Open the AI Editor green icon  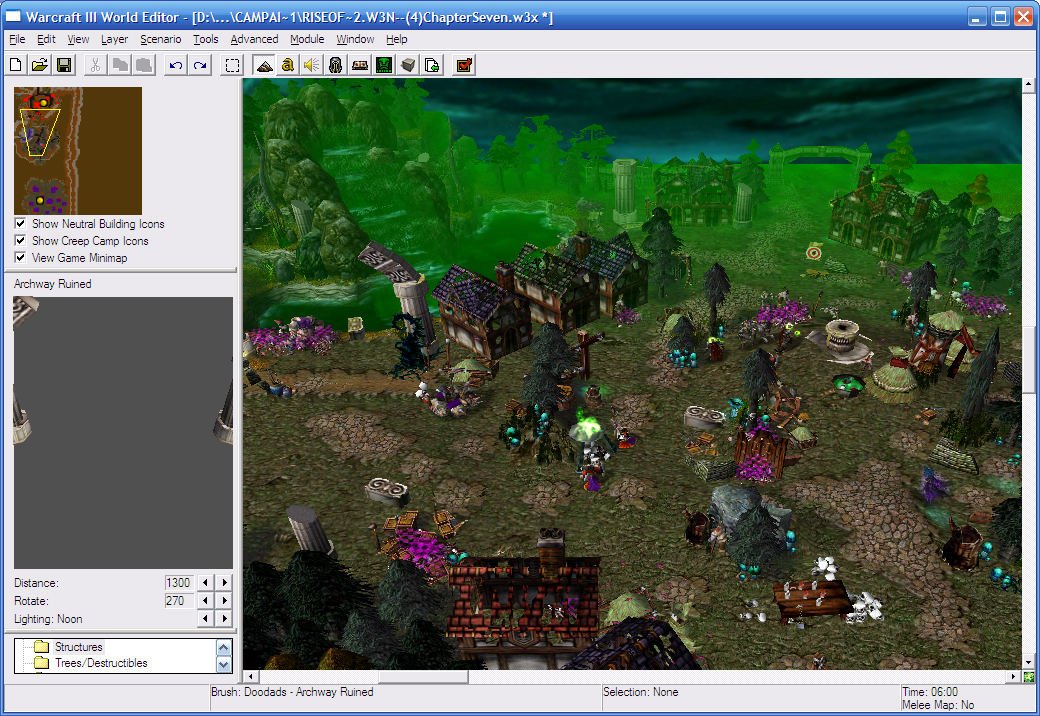384,65
